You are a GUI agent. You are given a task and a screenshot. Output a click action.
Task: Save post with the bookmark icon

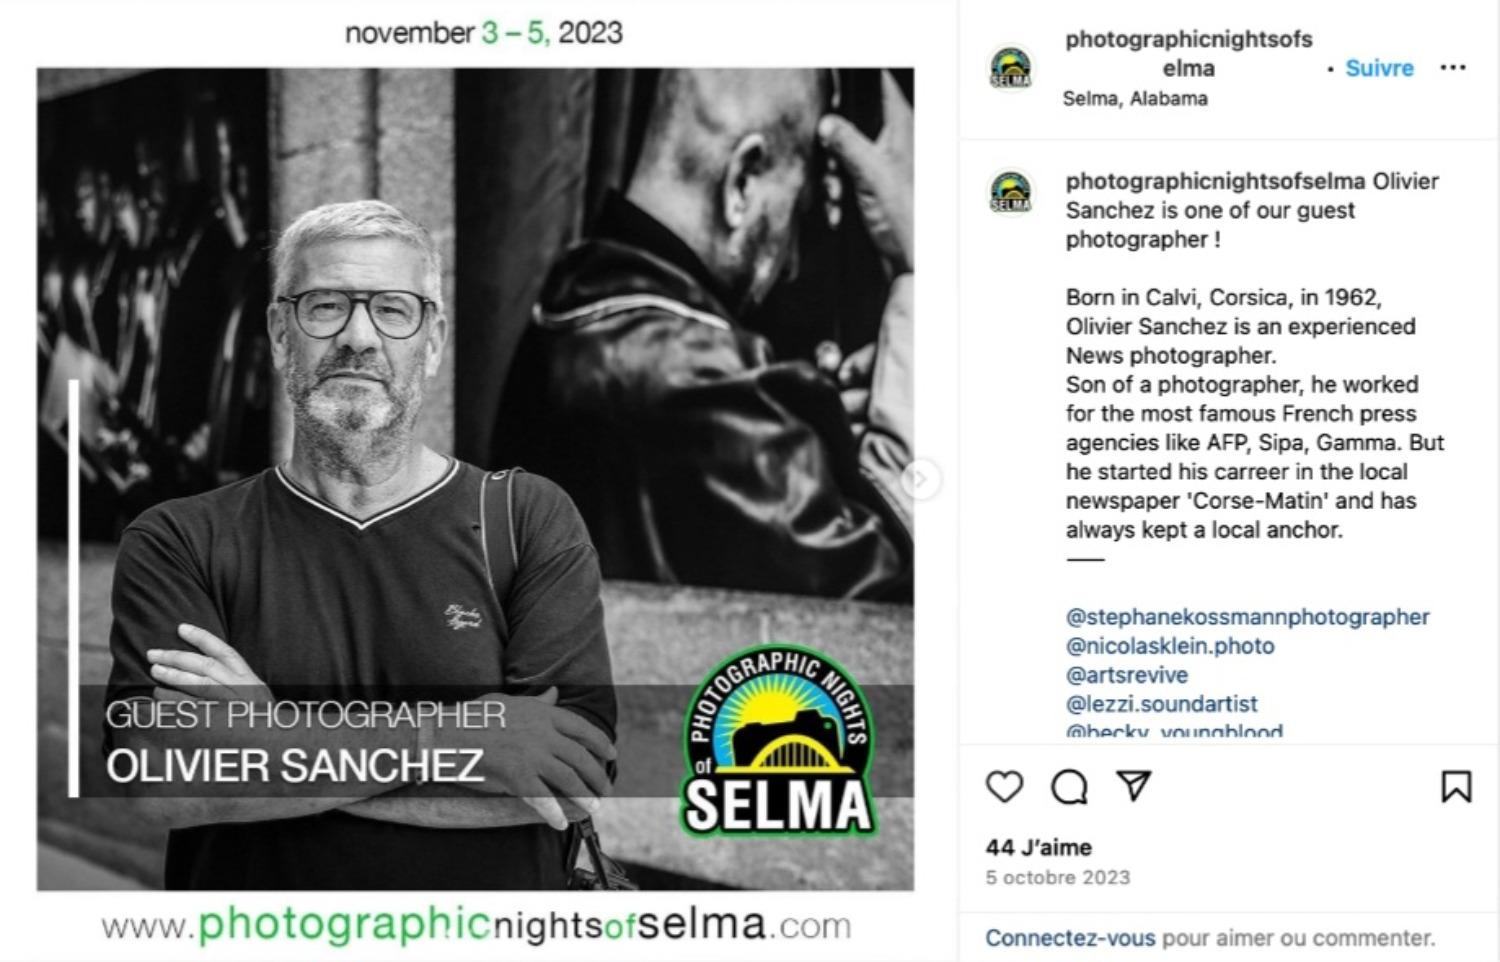coord(1456,786)
